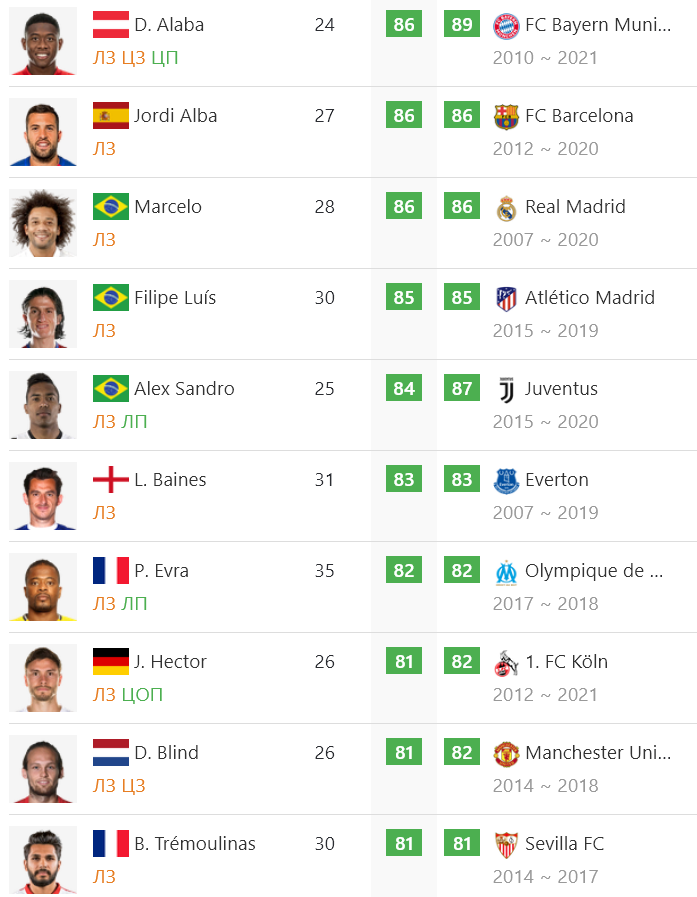This screenshot has width=697, height=897.
Task: Open the Jordi Alba player link
Action: pos(176,116)
